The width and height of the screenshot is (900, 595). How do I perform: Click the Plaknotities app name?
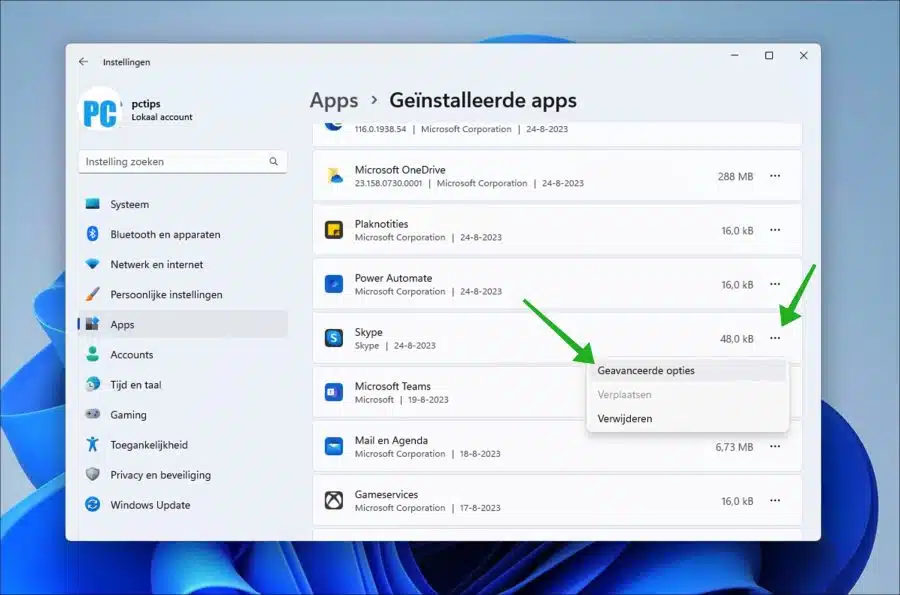click(x=381, y=224)
